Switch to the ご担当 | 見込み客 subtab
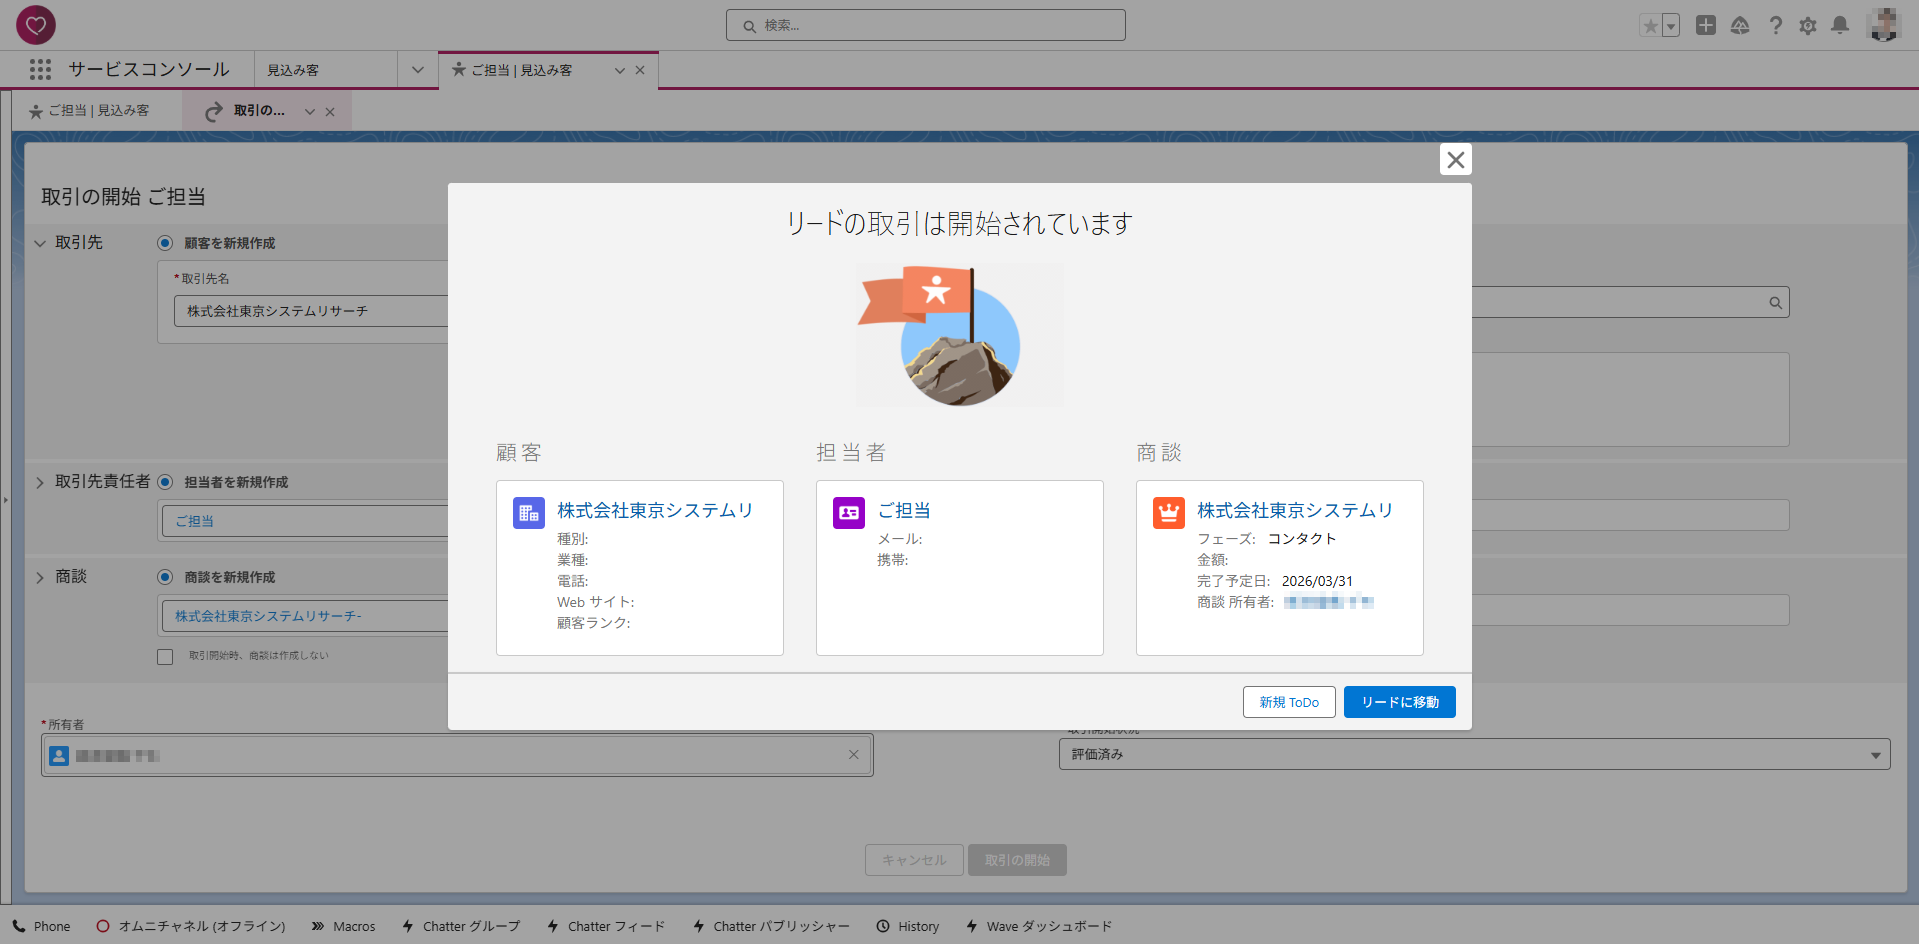This screenshot has height=944, width=1919. coord(90,111)
